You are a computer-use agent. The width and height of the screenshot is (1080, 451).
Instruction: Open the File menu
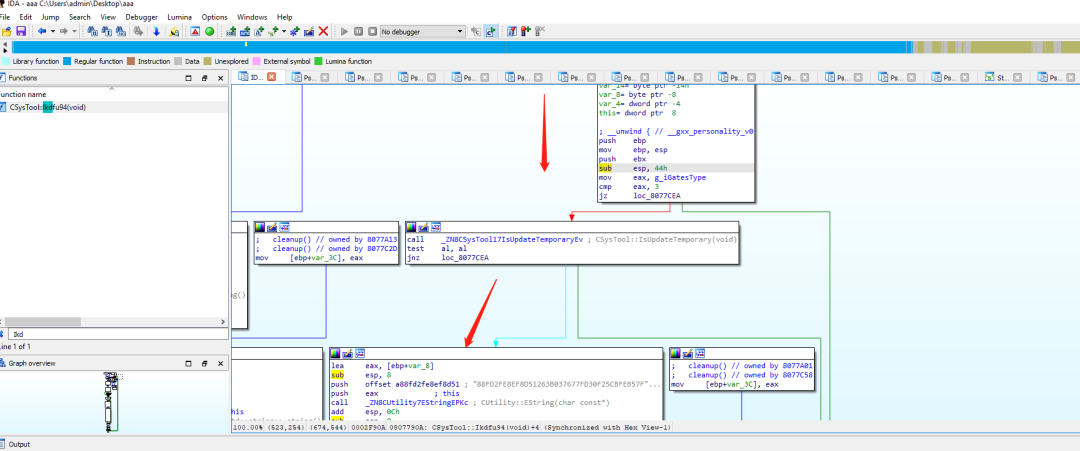(6, 17)
